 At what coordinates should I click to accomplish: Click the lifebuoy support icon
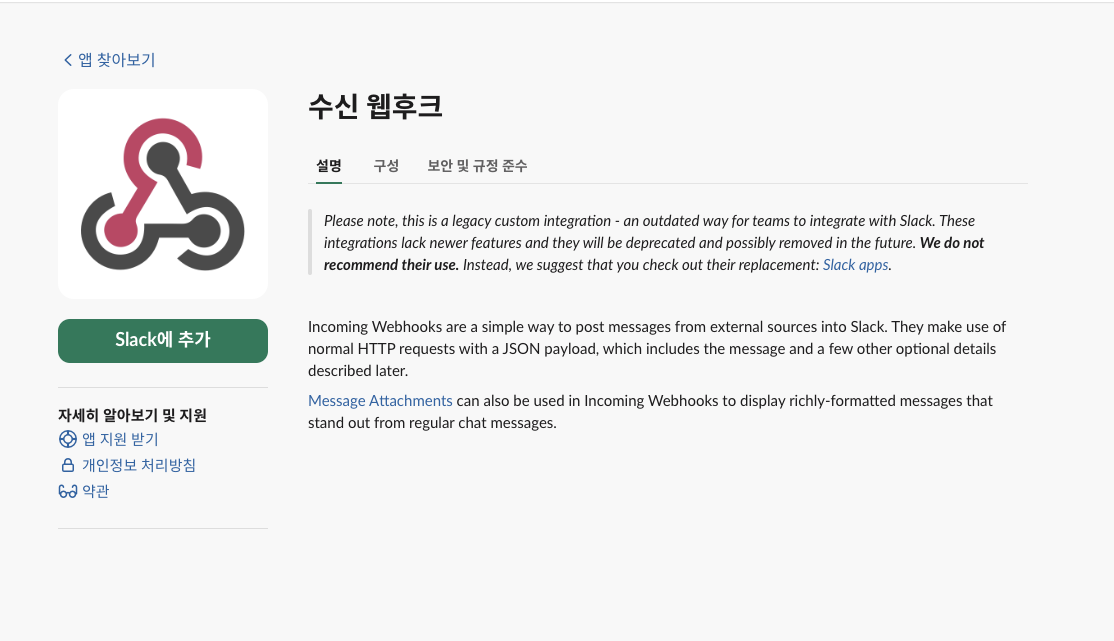point(67,439)
